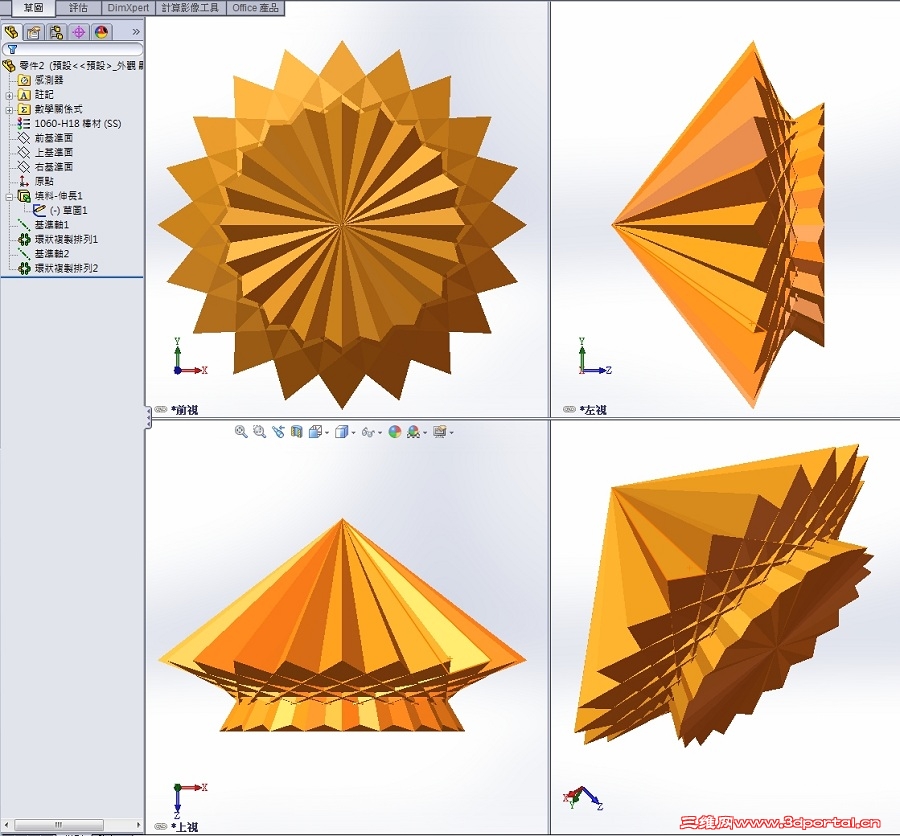Screen dimensions: 900x836
Task: Click the link icon beside *左視
Action: pos(569,410)
